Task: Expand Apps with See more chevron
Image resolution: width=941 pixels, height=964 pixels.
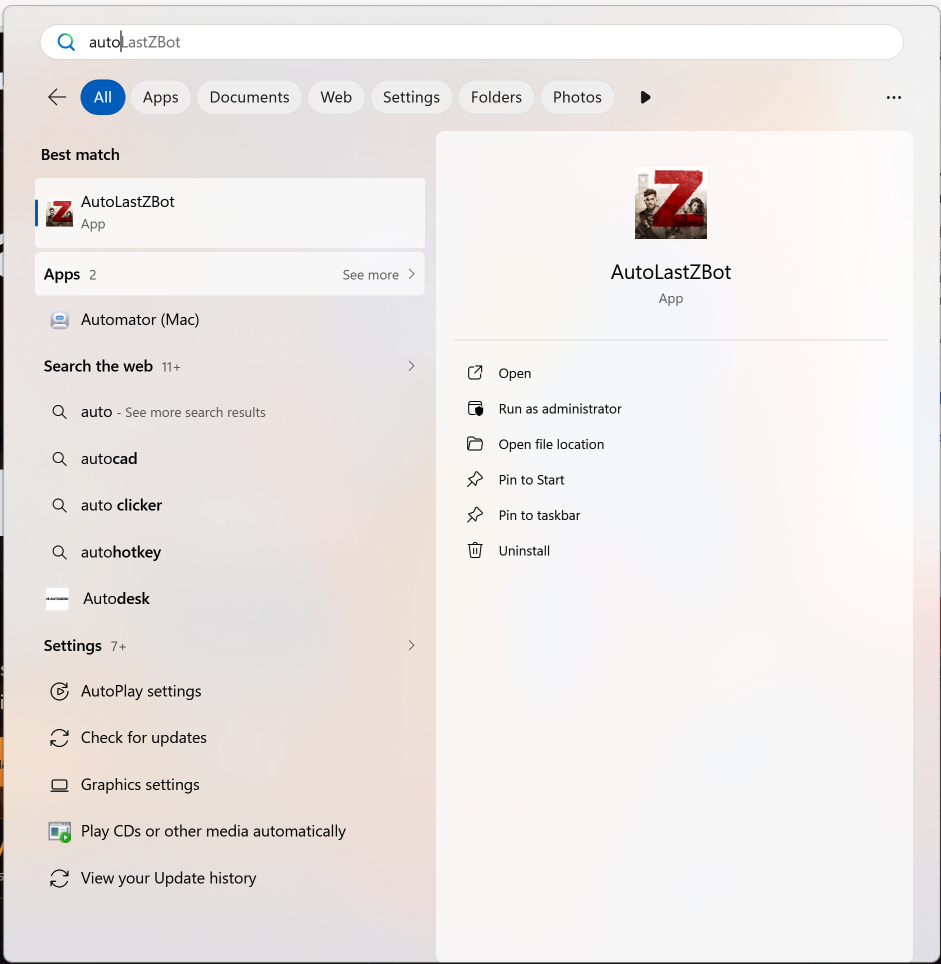Action: click(x=411, y=274)
